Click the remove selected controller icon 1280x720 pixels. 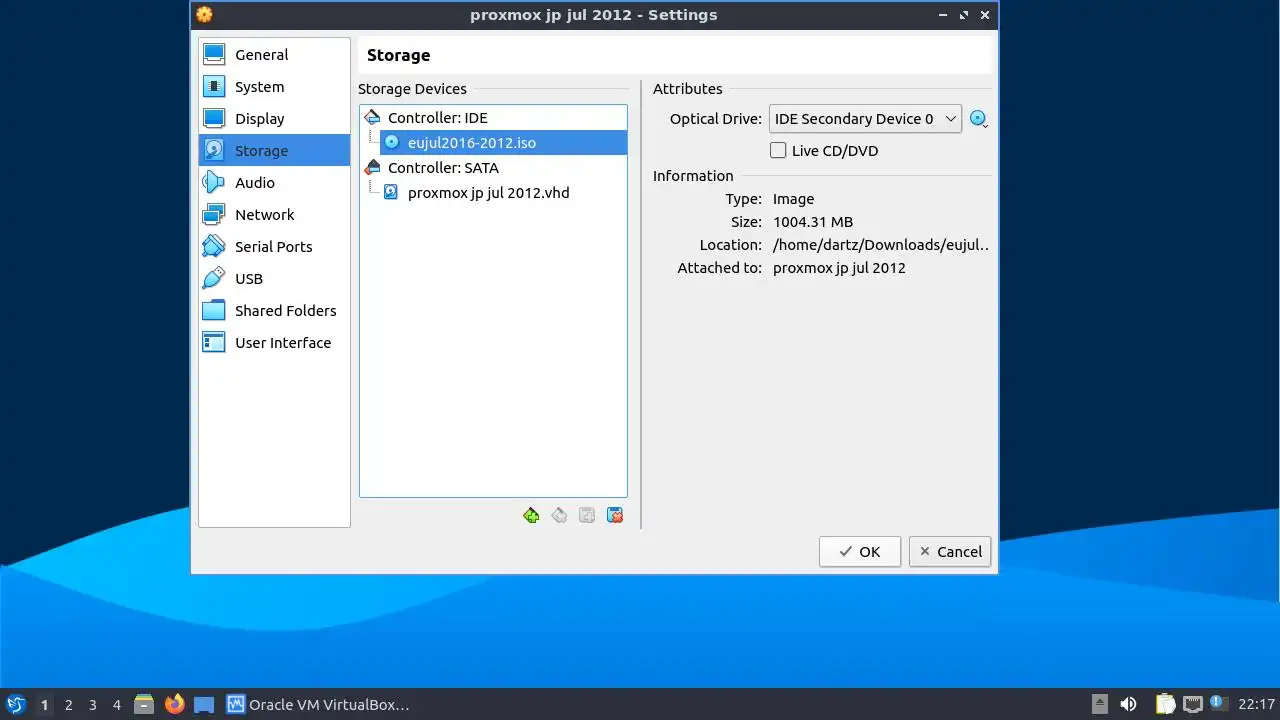tap(559, 515)
